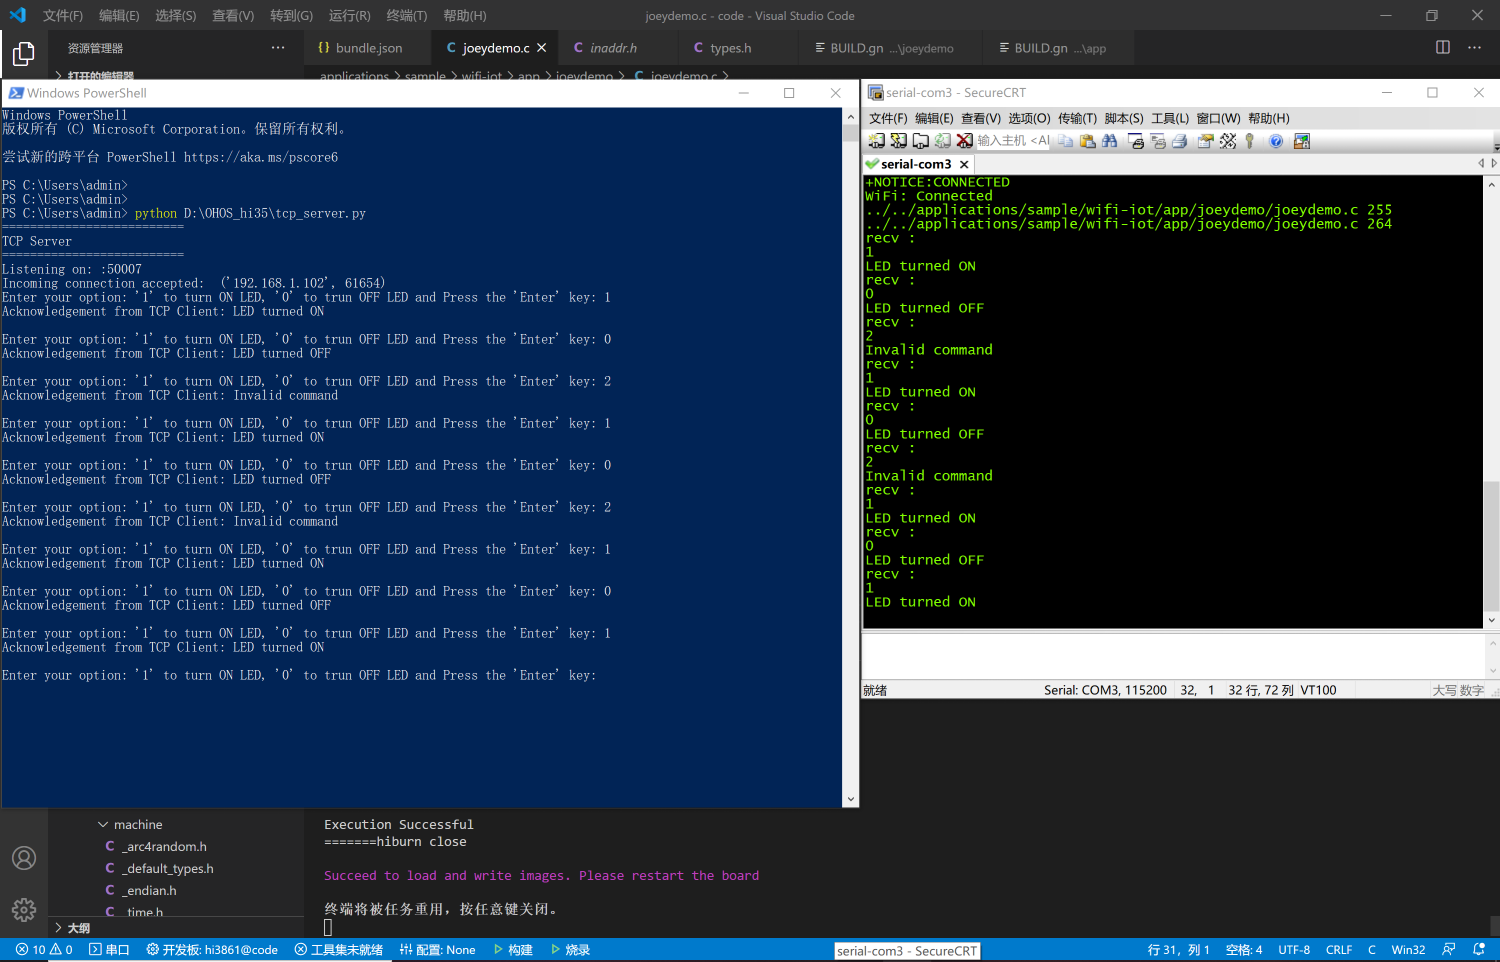The height and width of the screenshot is (962, 1500).
Task: Open the Accounts icon in VS Code
Action: coord(24,858)
